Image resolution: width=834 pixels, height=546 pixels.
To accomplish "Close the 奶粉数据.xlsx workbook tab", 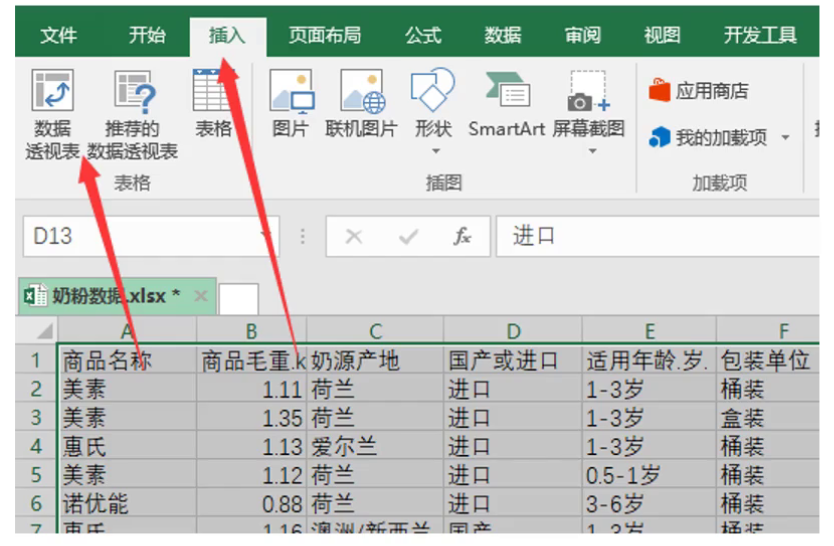I will (201, 295).
